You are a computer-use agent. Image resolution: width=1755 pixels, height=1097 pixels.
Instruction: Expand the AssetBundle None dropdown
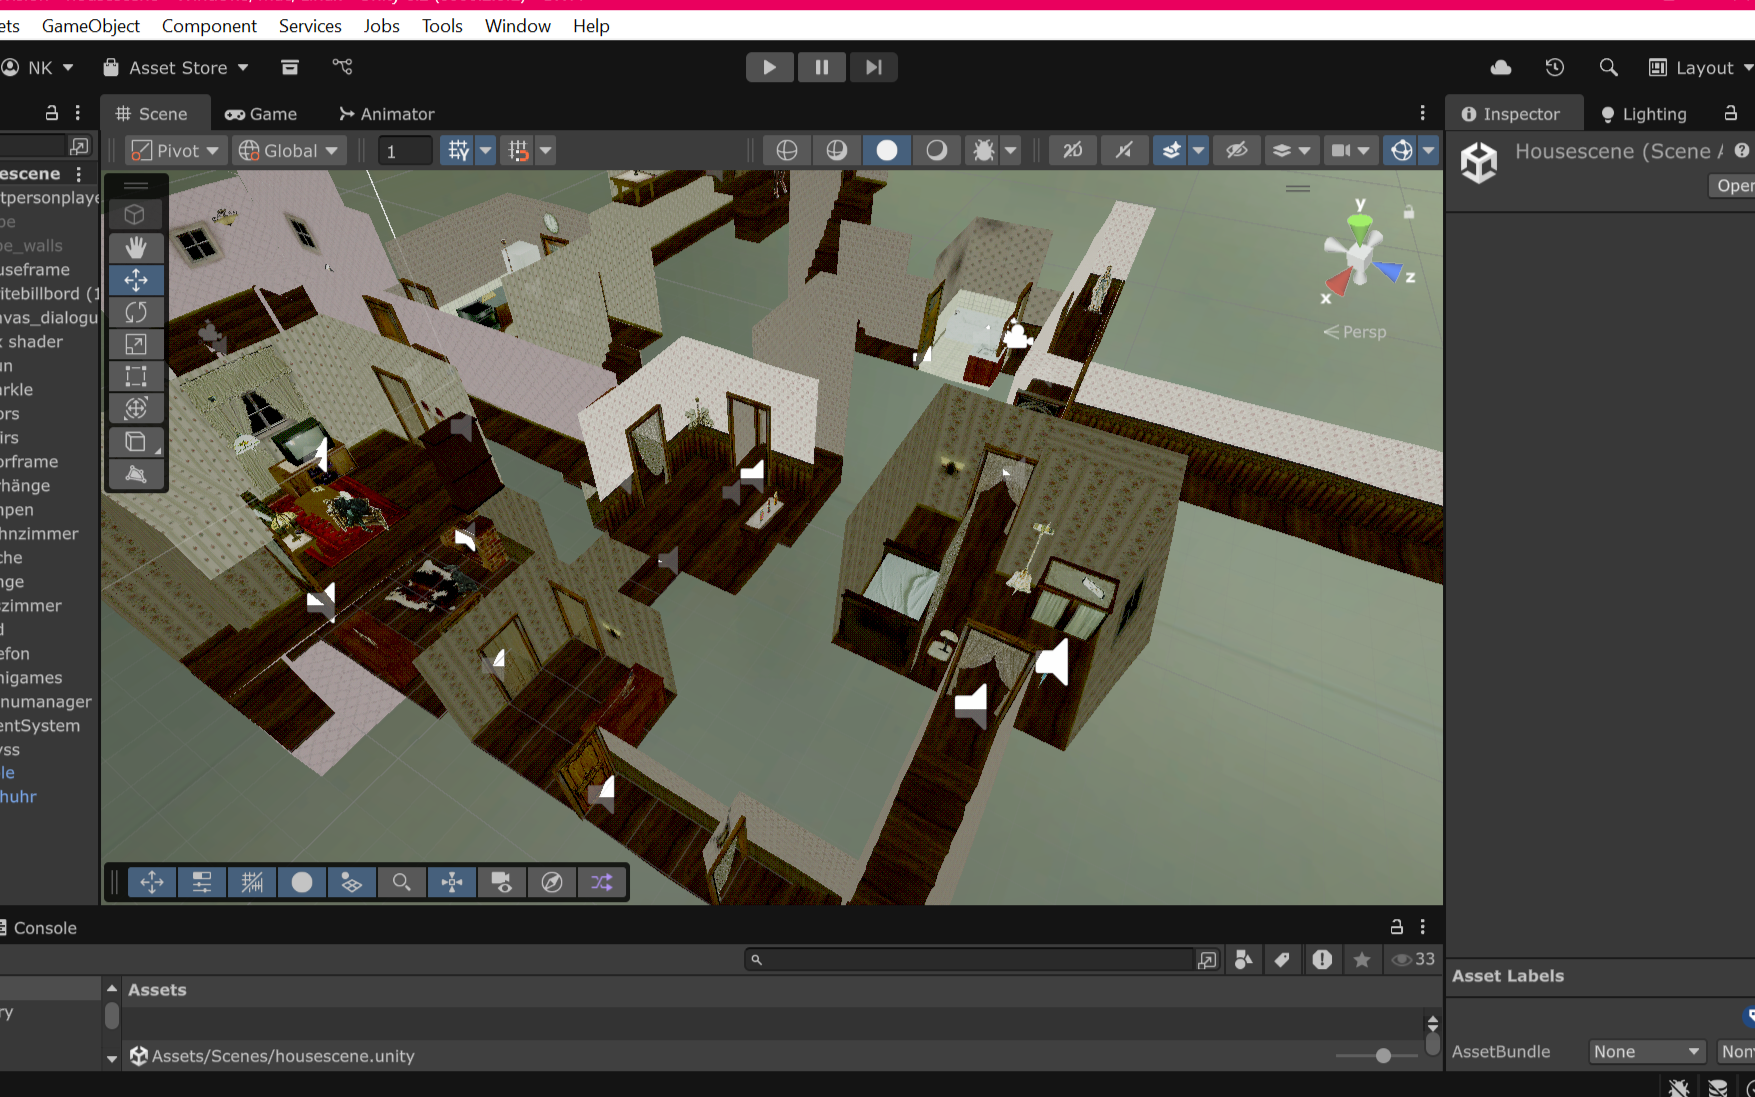point(1646,1051)
